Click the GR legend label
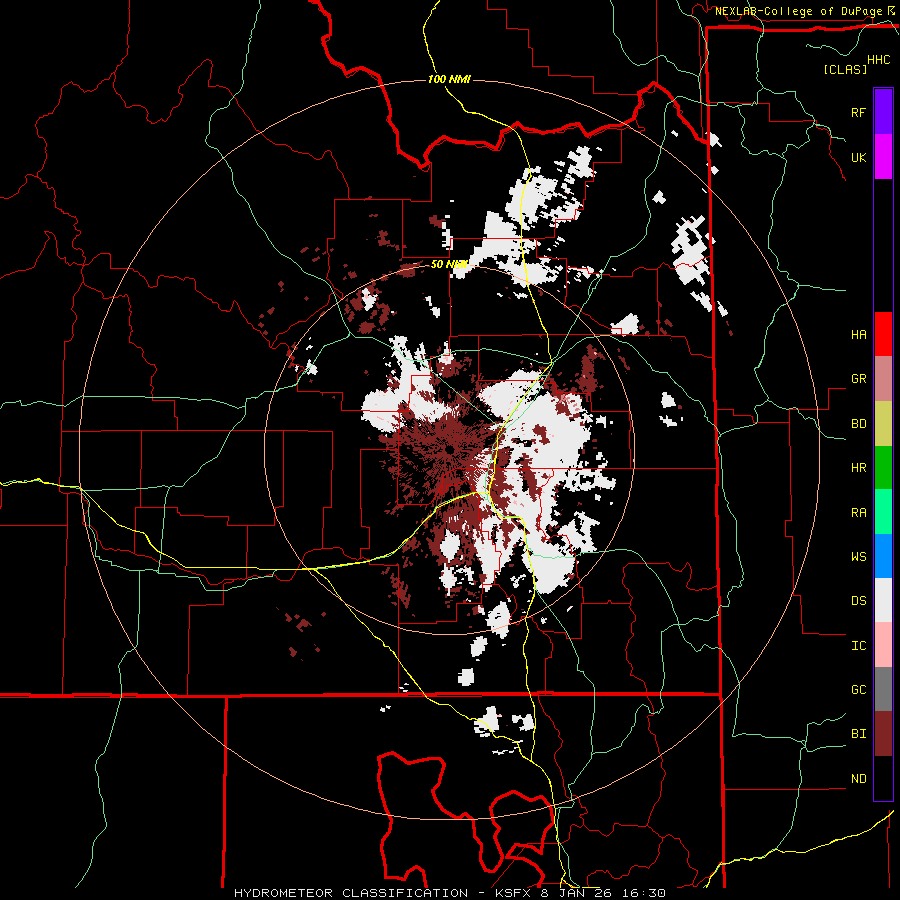Screen dimensions: 900x900 click(x=858, y=379)
